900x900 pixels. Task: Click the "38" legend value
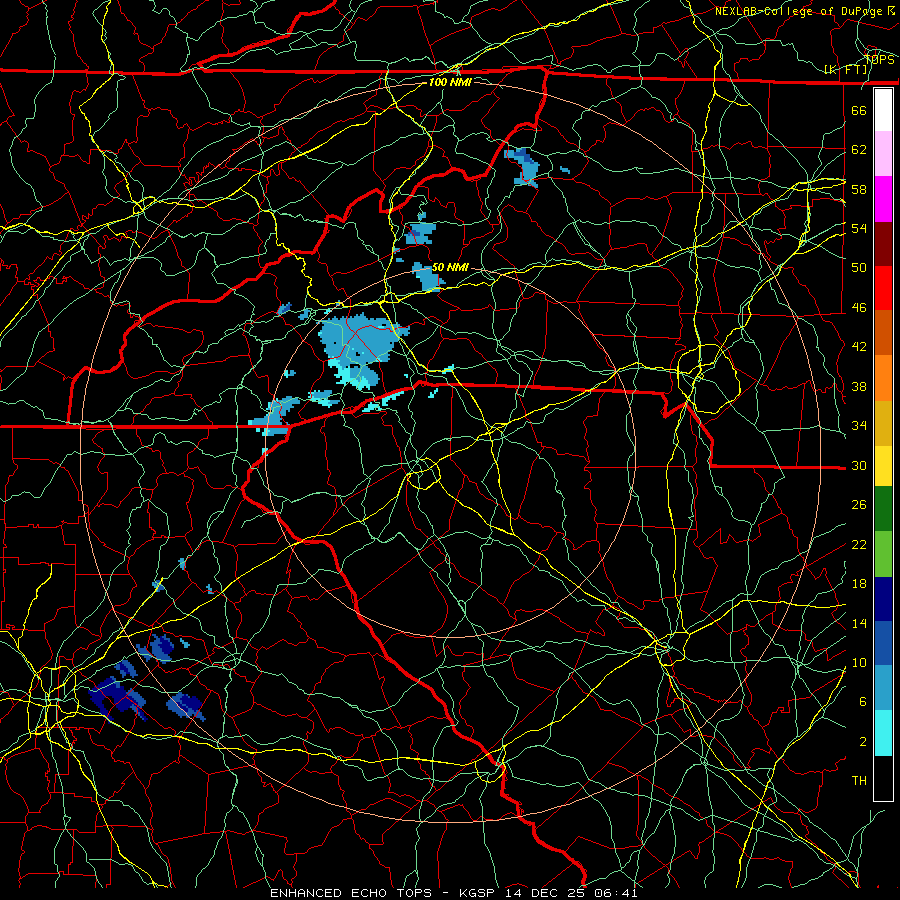pyautogui.click(x=859, y=386)
